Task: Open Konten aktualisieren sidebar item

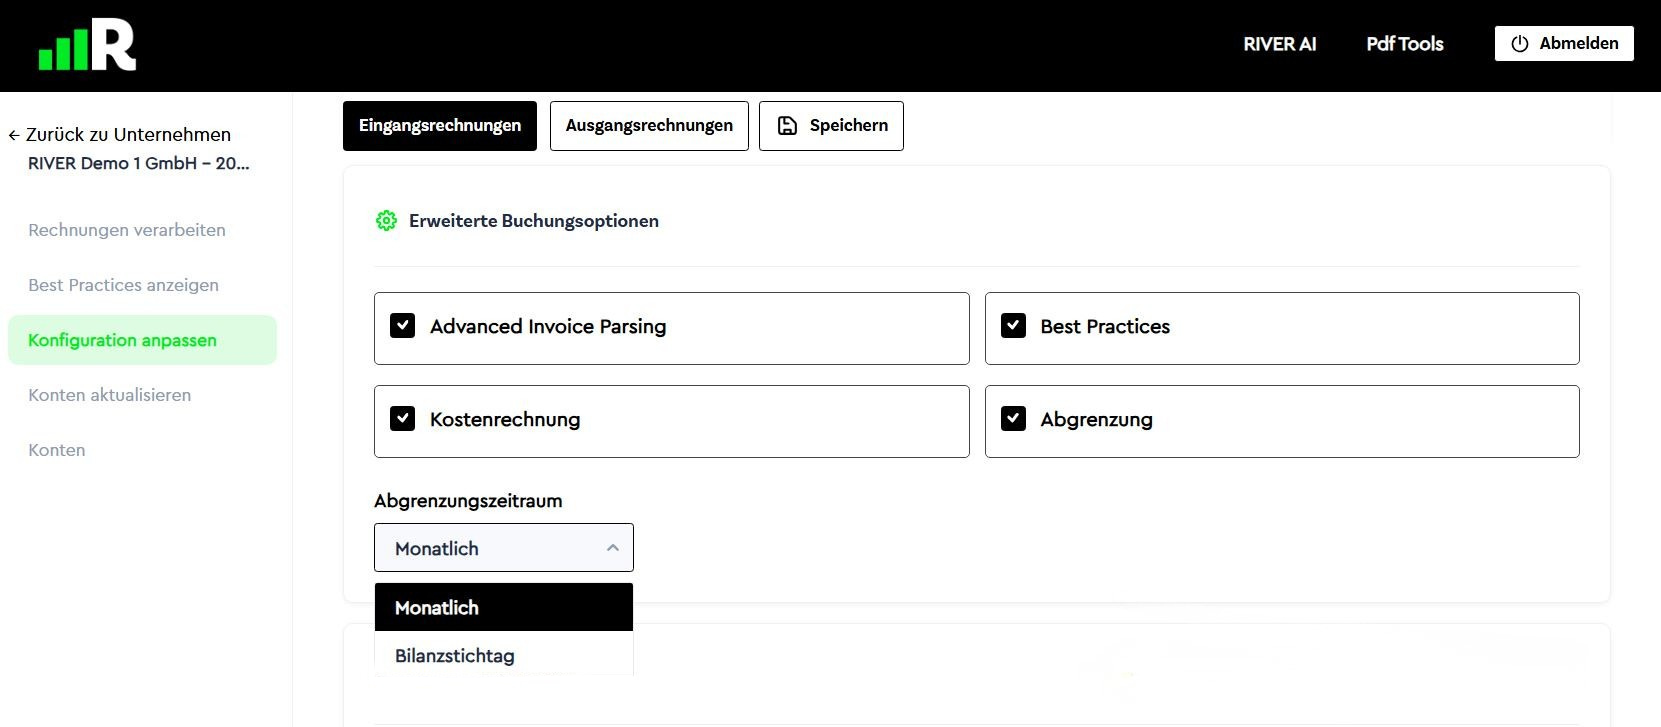Action: pyautogui.click(x=109, y=395)
